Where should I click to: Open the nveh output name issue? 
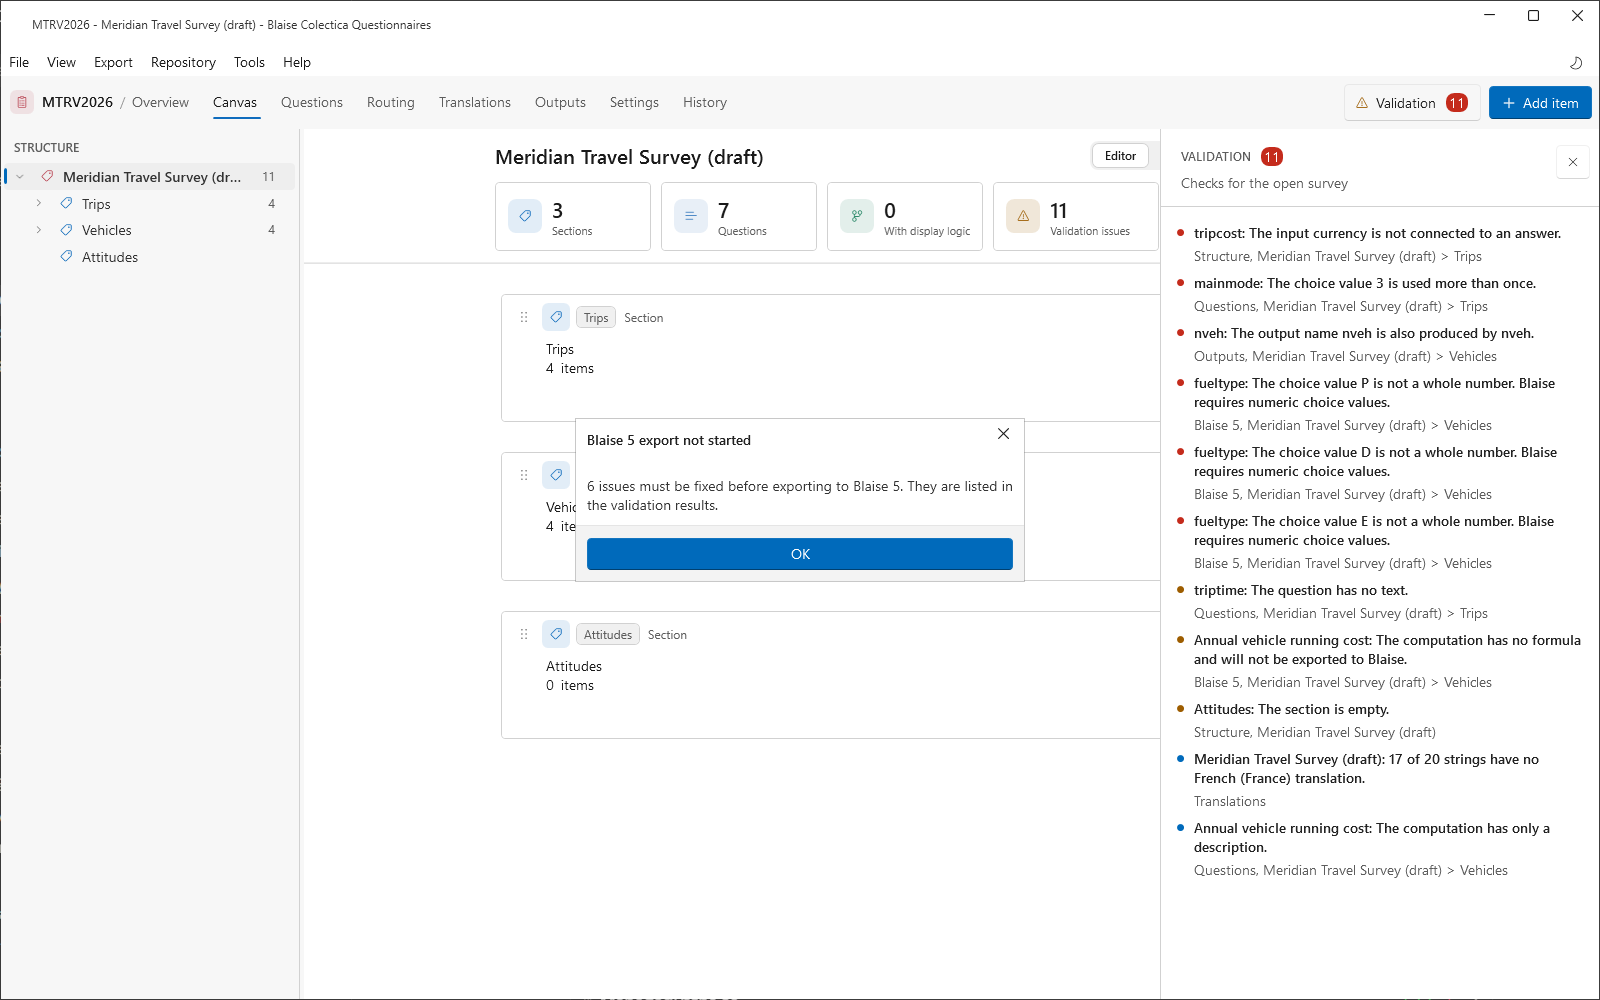click(x=1380, y=345)
